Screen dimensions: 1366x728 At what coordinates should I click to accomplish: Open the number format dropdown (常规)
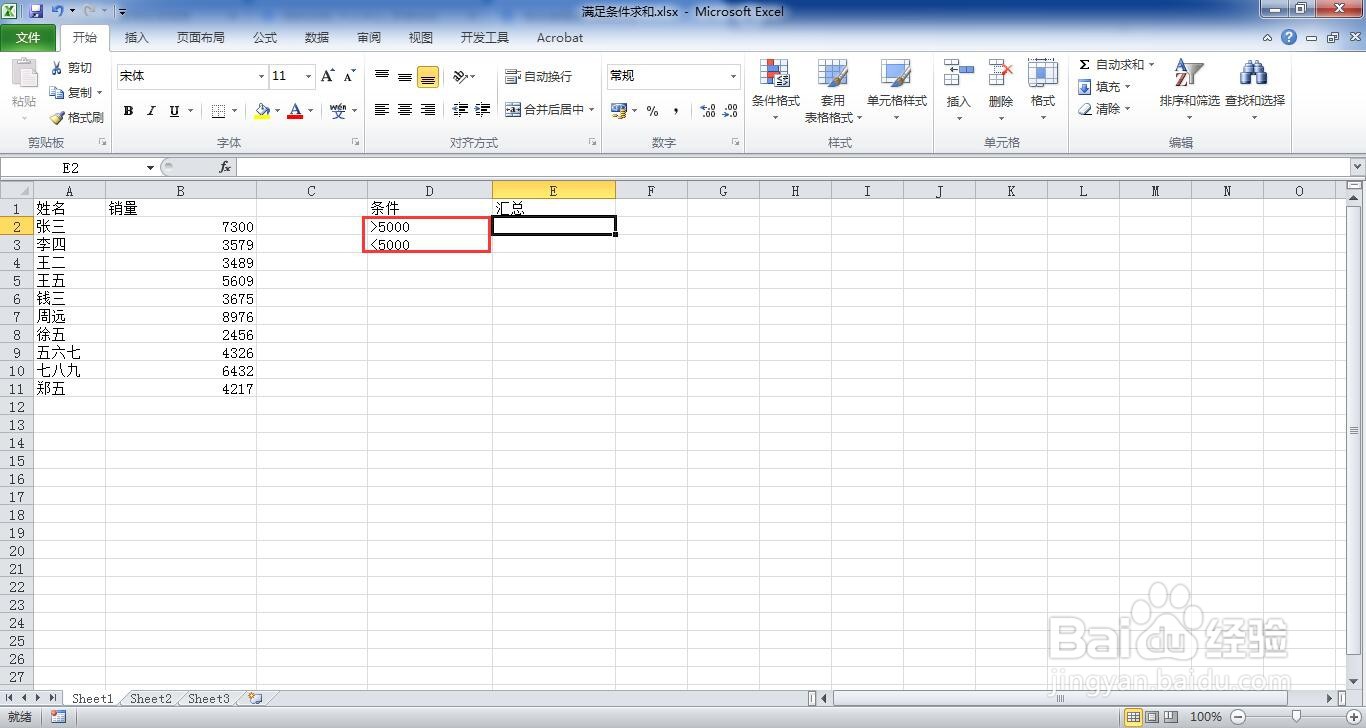coord(733,76)
